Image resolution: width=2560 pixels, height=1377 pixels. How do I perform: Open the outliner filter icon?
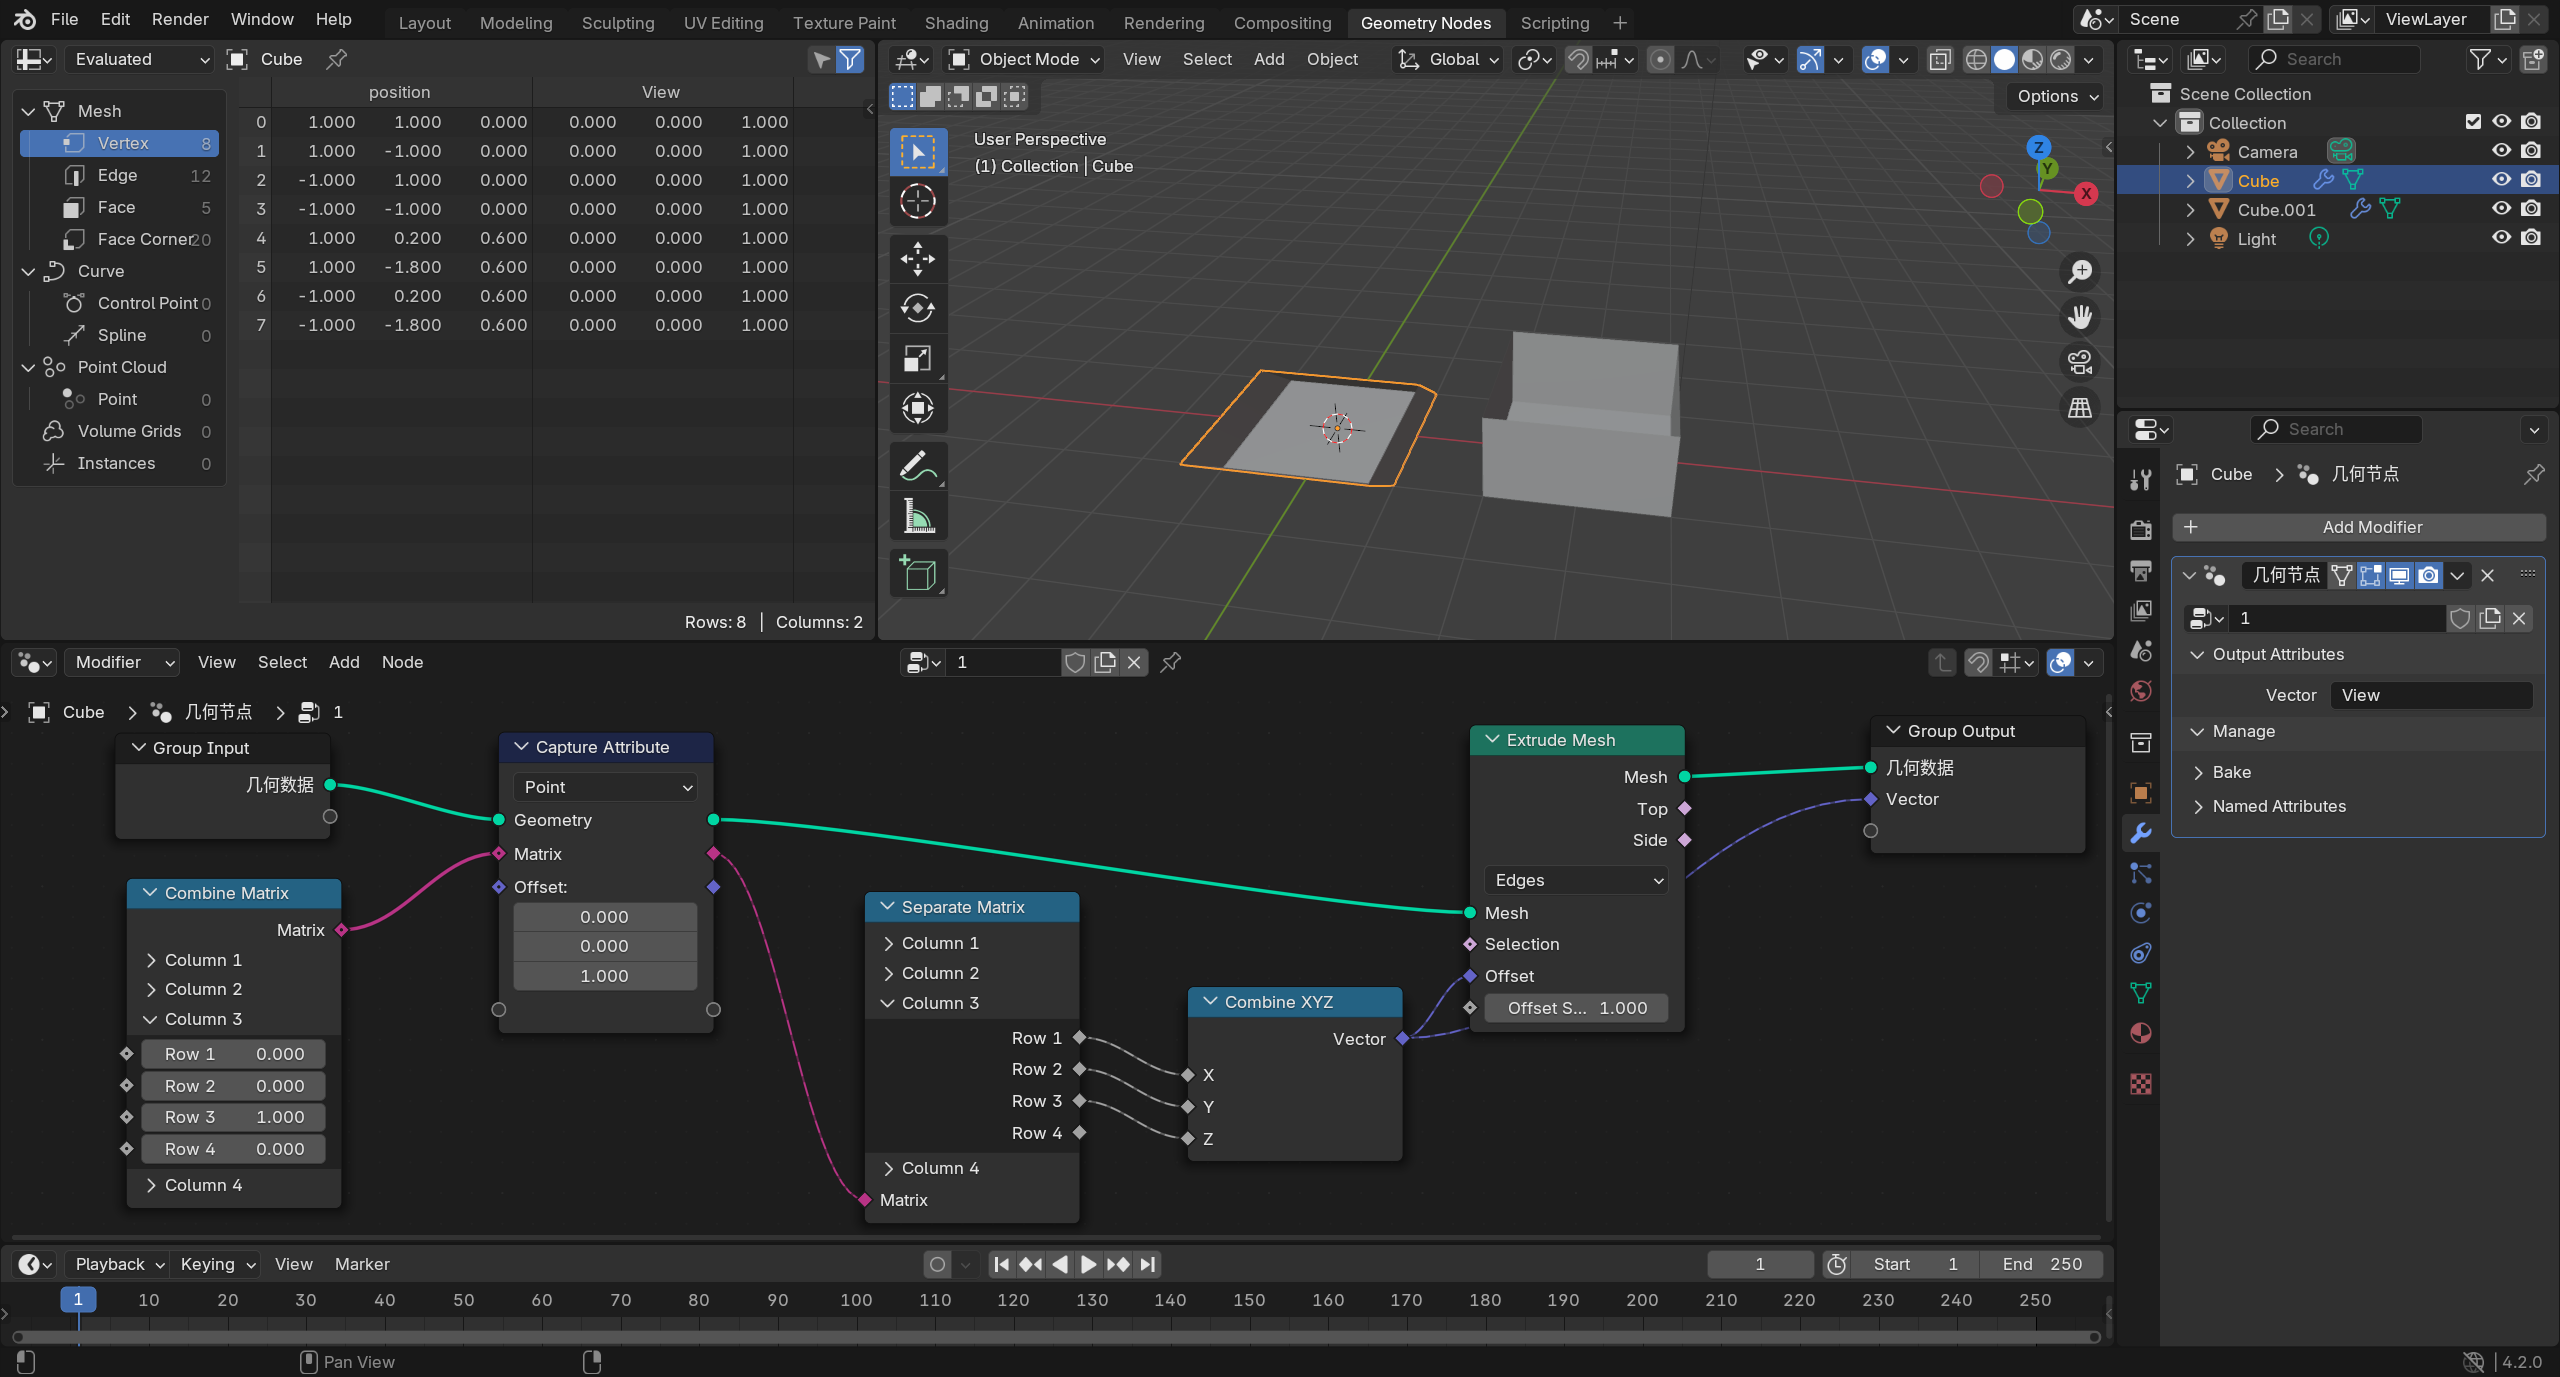pos(2481,60)
